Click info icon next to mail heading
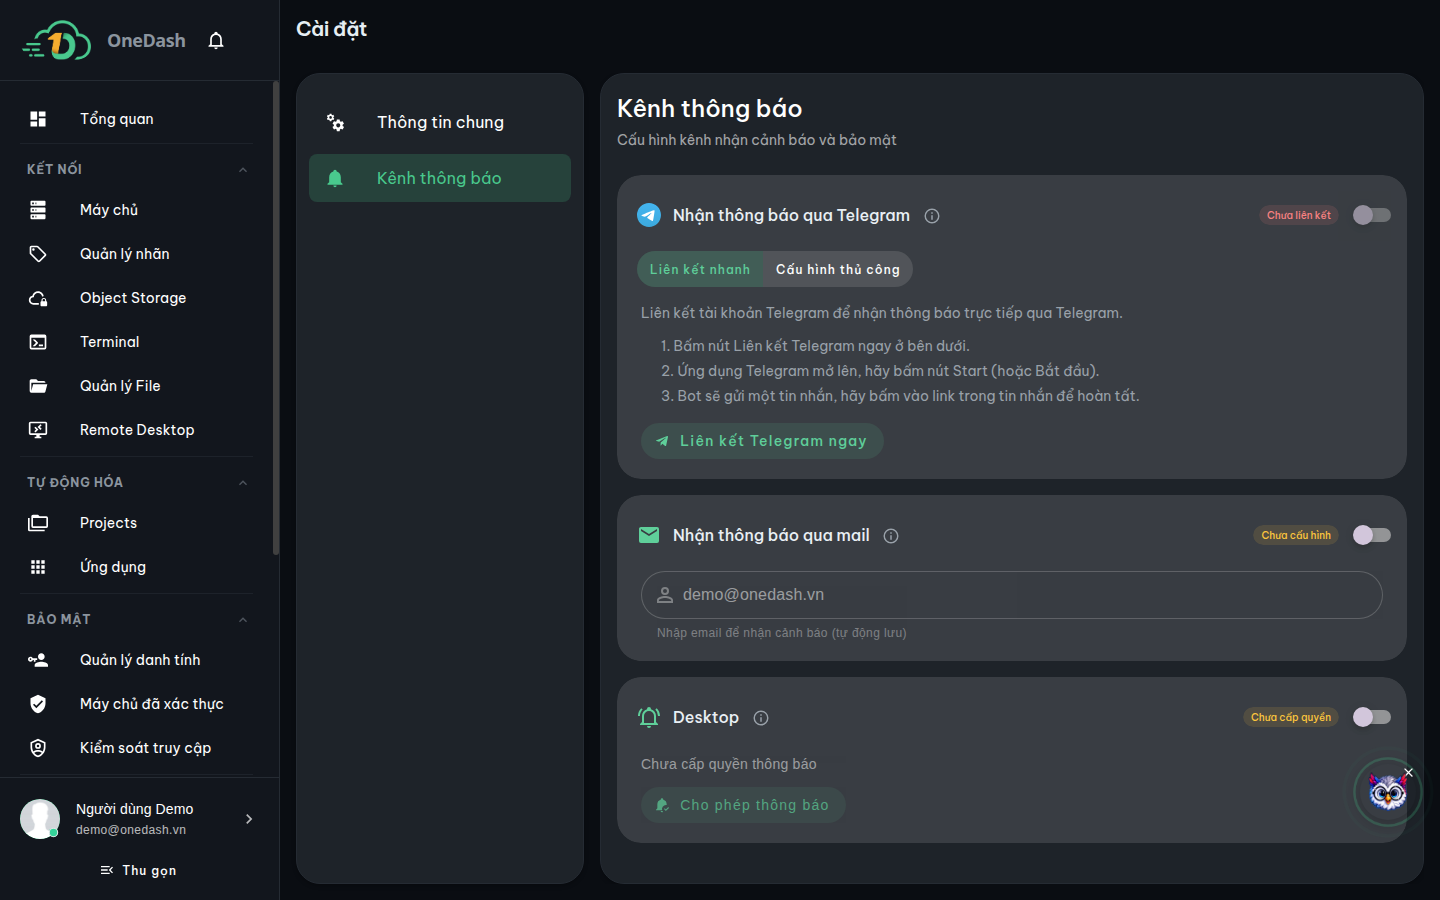The width and height of the screenshot is (1440, 900). click(x=891, y=536)
